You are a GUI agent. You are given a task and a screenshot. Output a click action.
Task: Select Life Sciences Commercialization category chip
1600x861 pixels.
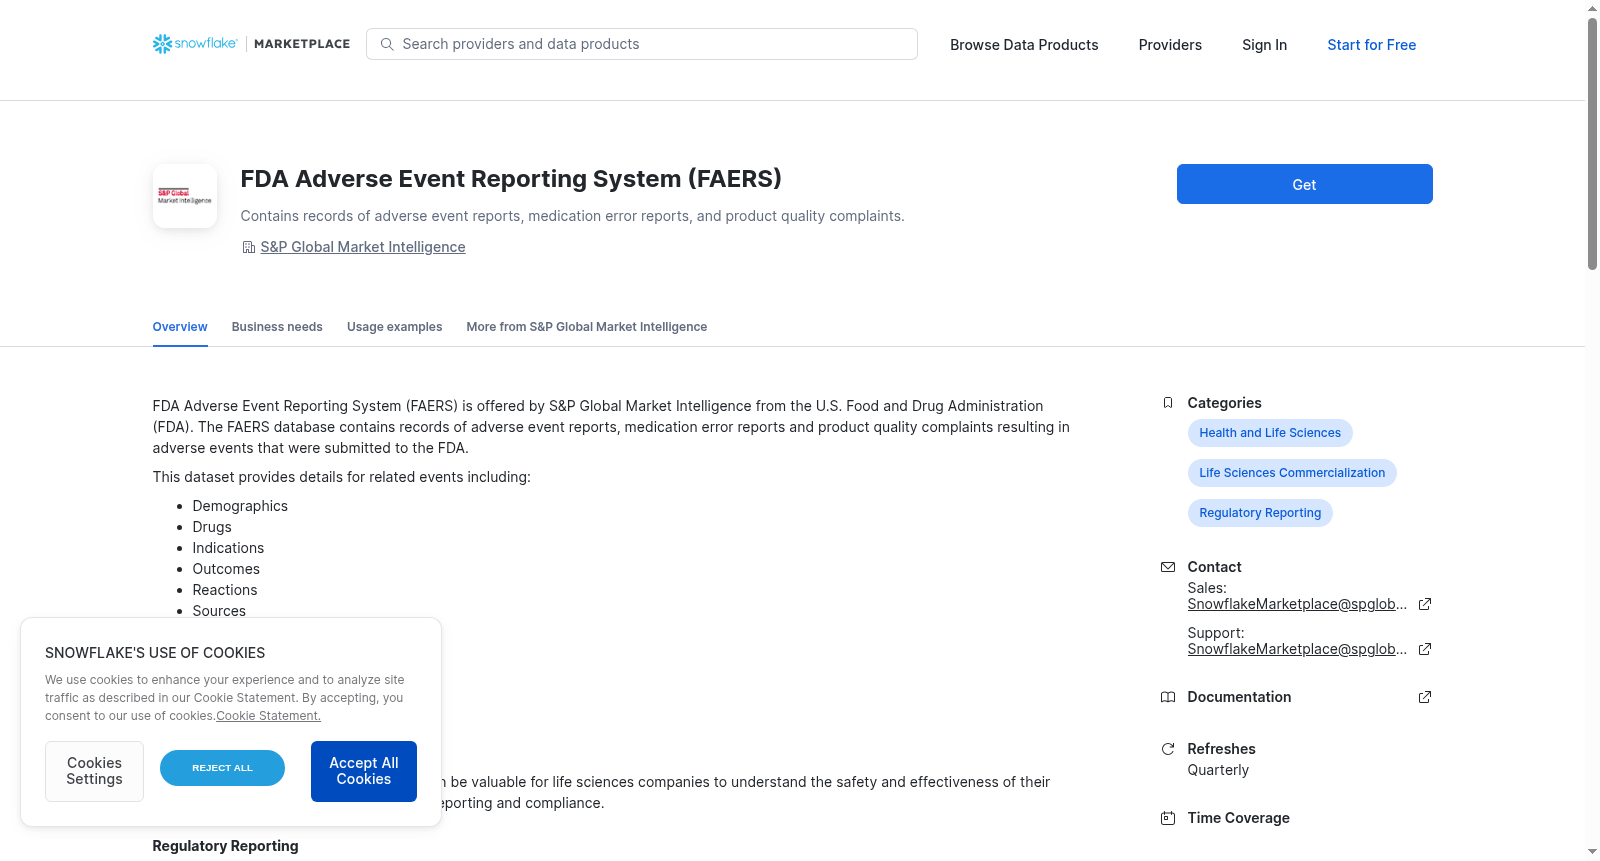coord(1292,473)
